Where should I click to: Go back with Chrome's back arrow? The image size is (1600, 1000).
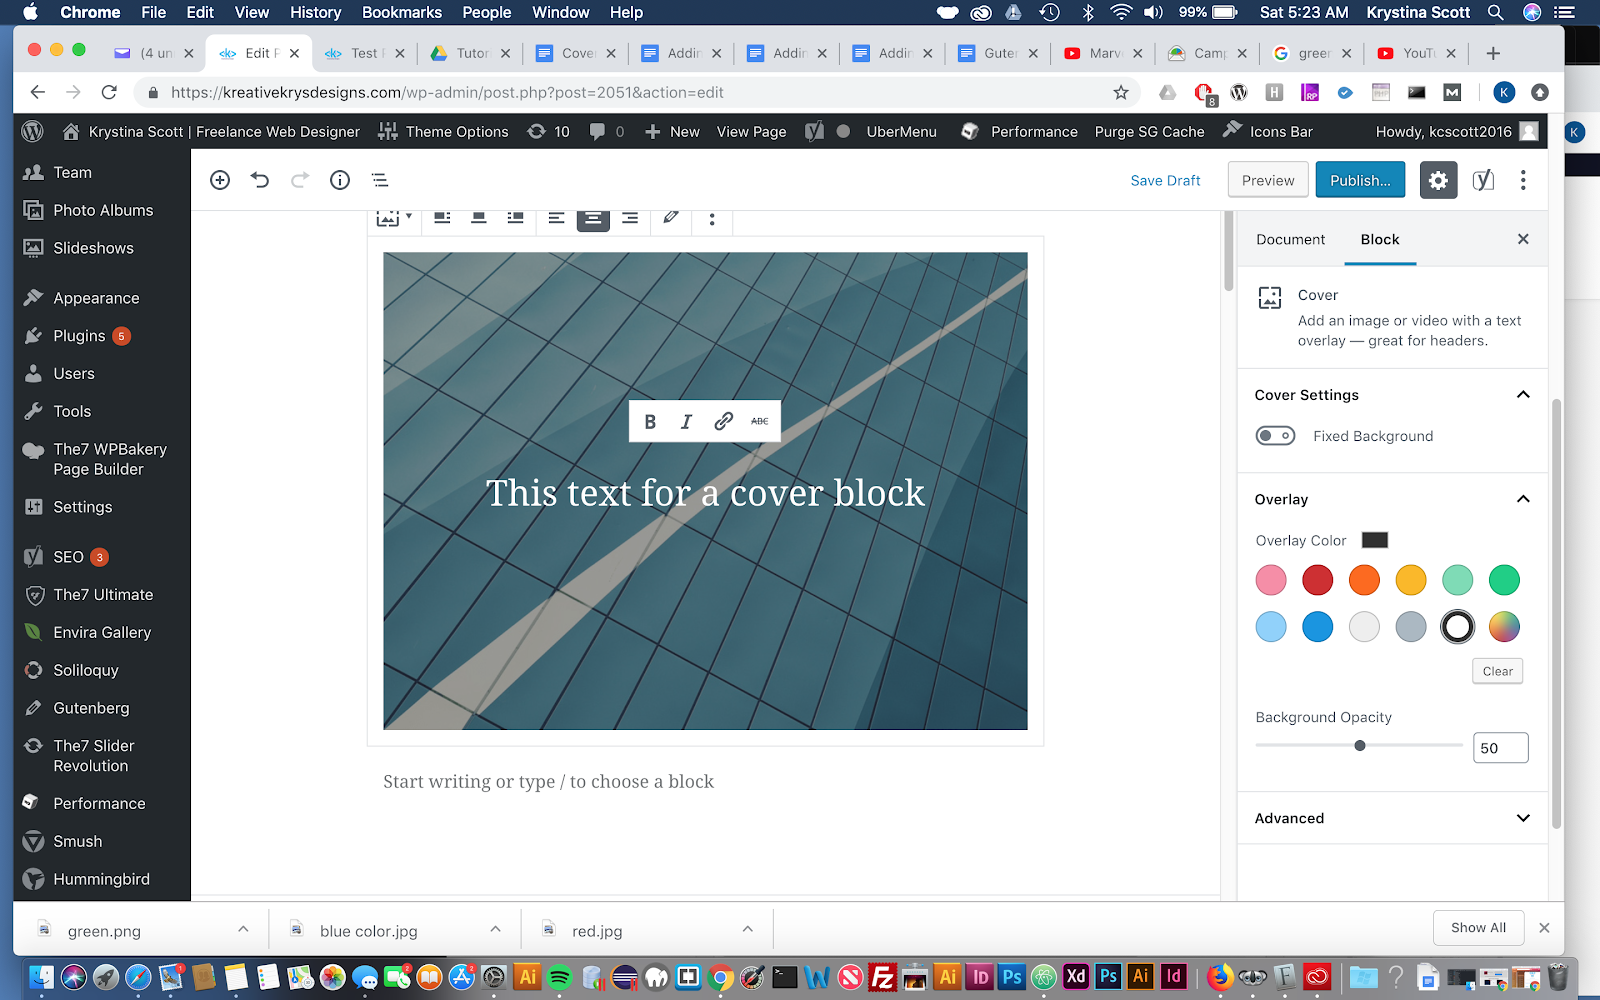38,93
